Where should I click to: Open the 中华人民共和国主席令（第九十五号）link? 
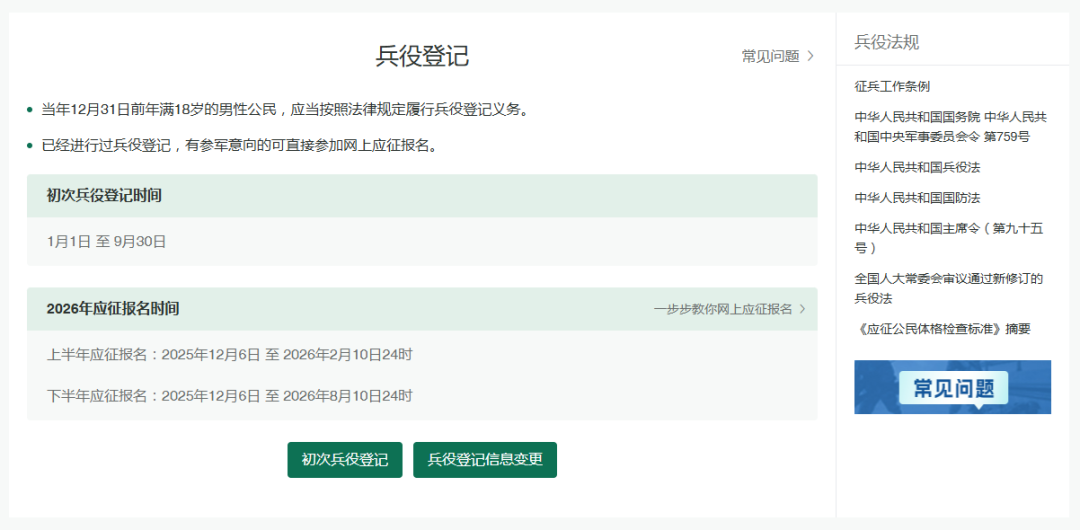[948, 238]
